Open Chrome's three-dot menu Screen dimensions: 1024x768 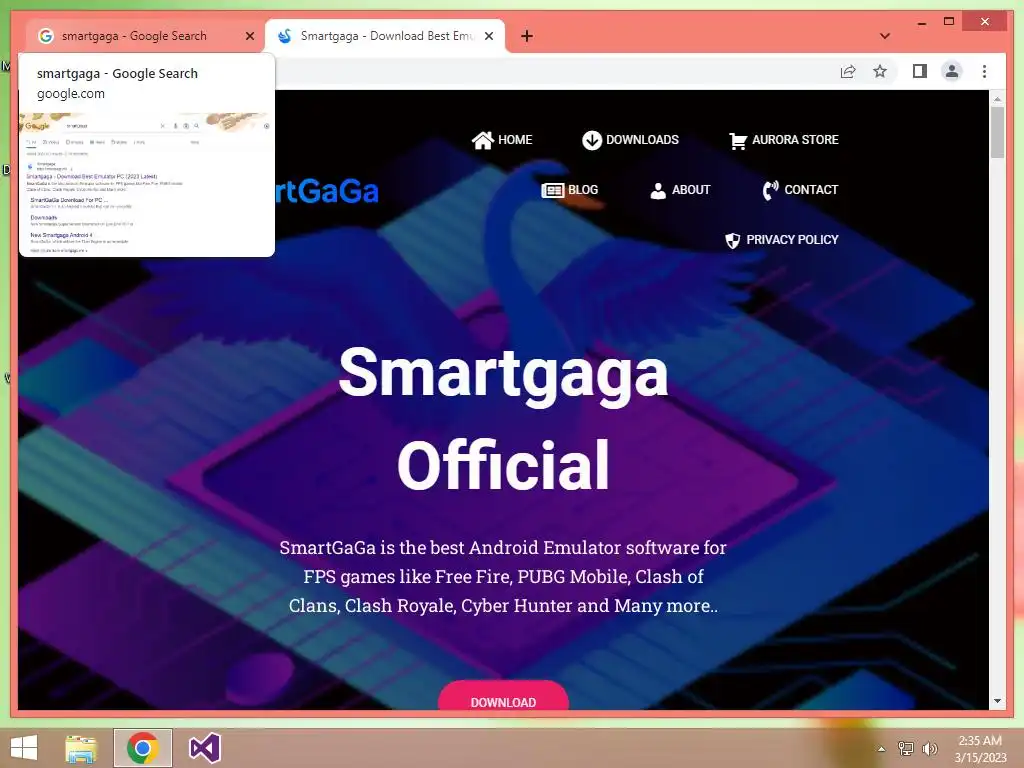click(984, 71)
